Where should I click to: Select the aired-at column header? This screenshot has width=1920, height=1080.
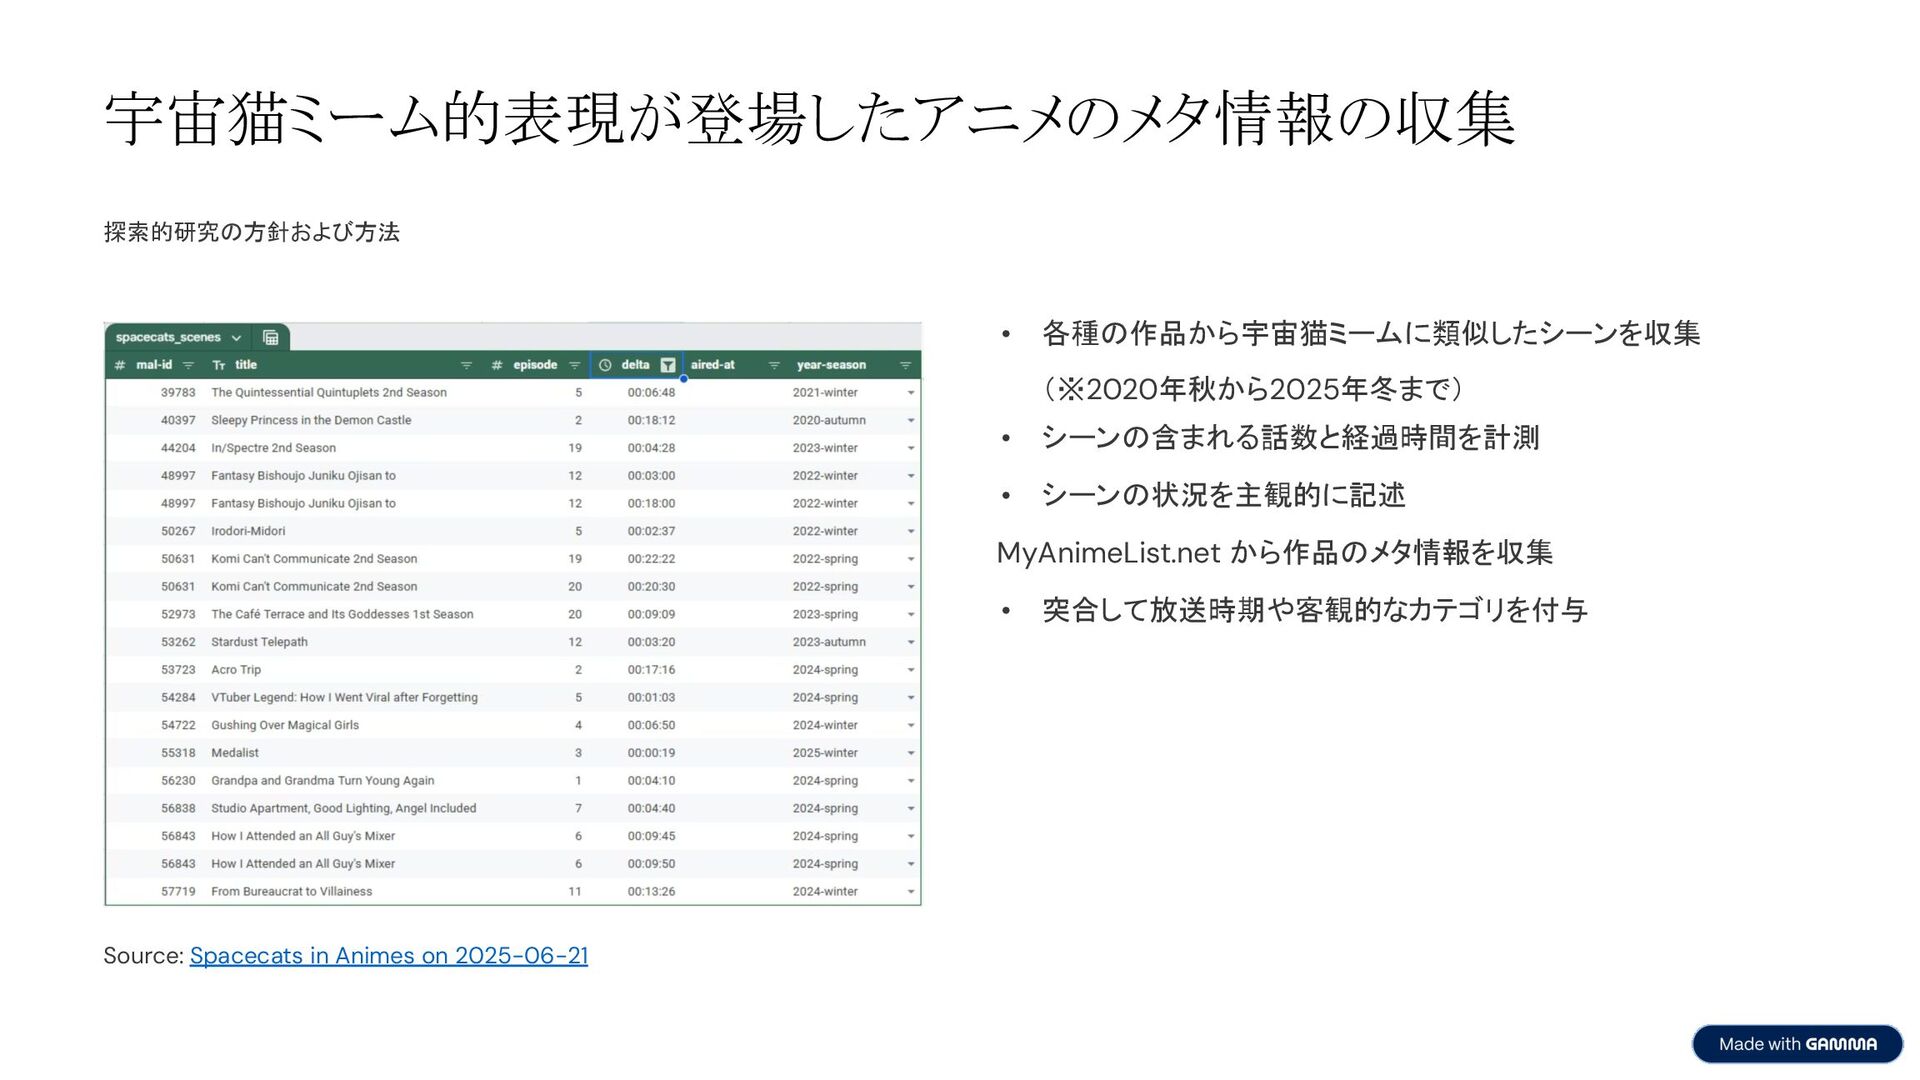pos(713,365)
